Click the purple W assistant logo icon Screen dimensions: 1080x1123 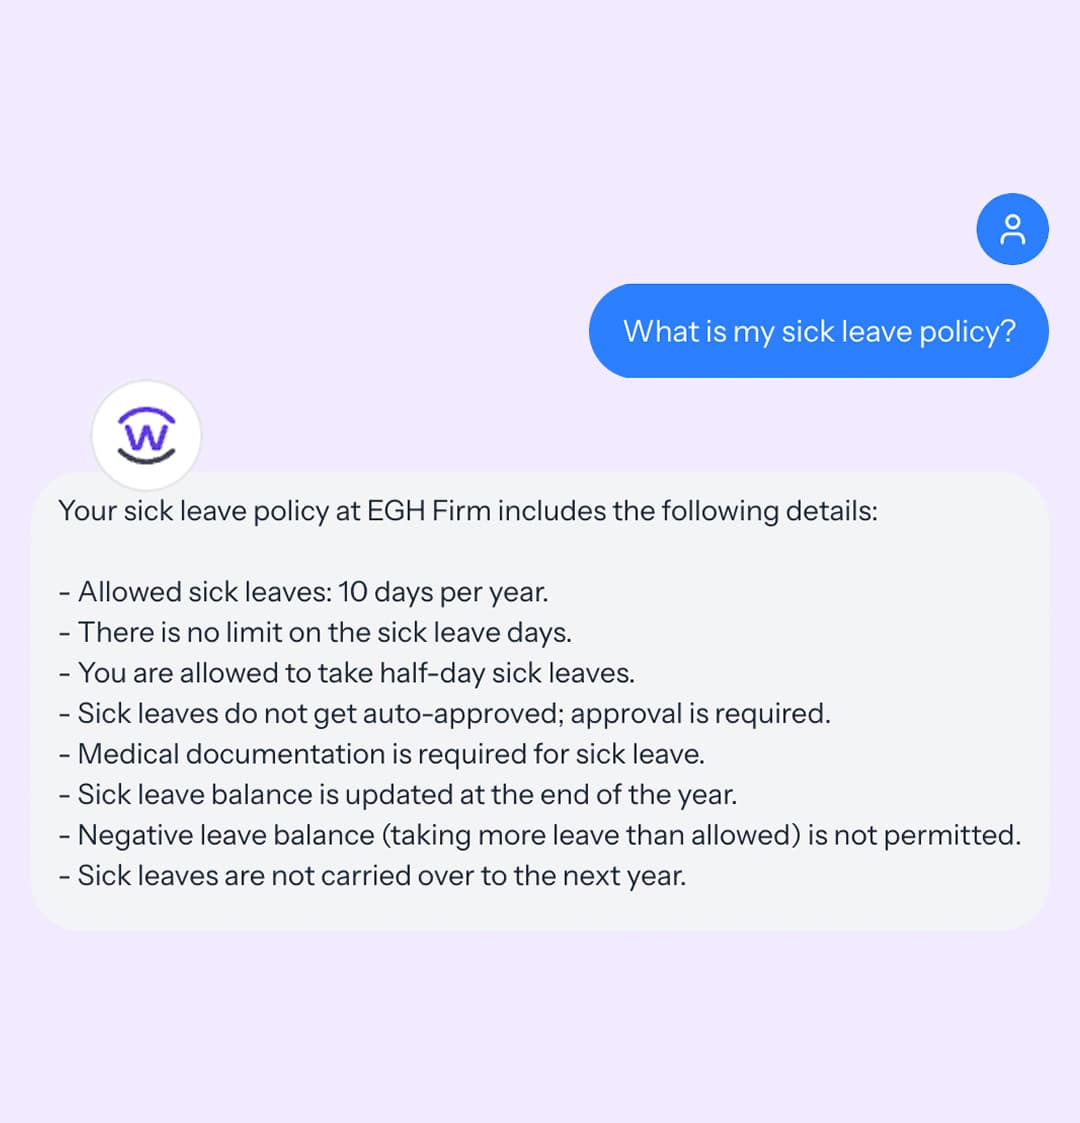coord(147,436)
